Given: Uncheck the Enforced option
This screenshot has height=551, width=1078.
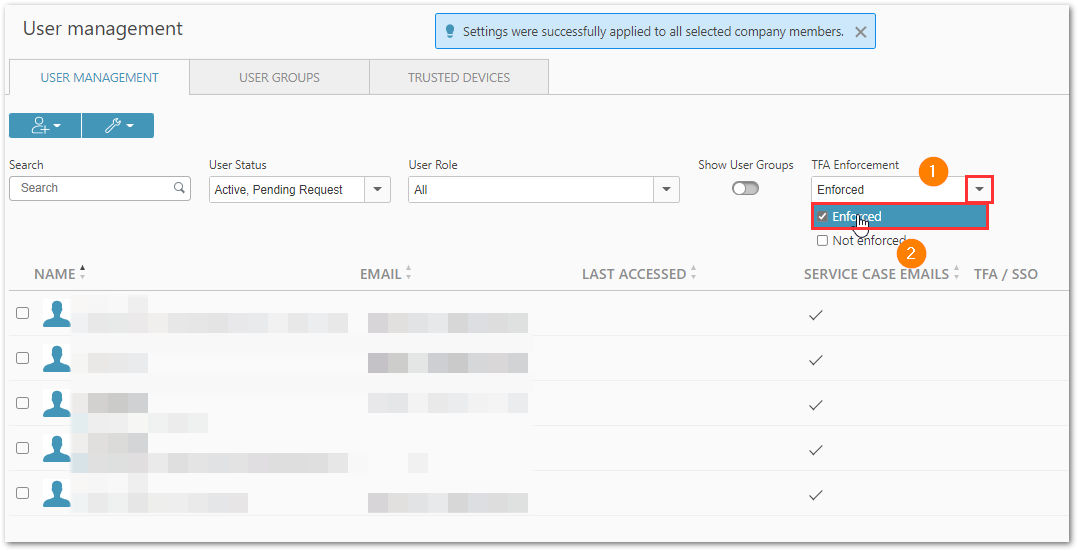Looking at the screenshot, I should [x=822, y=217].
